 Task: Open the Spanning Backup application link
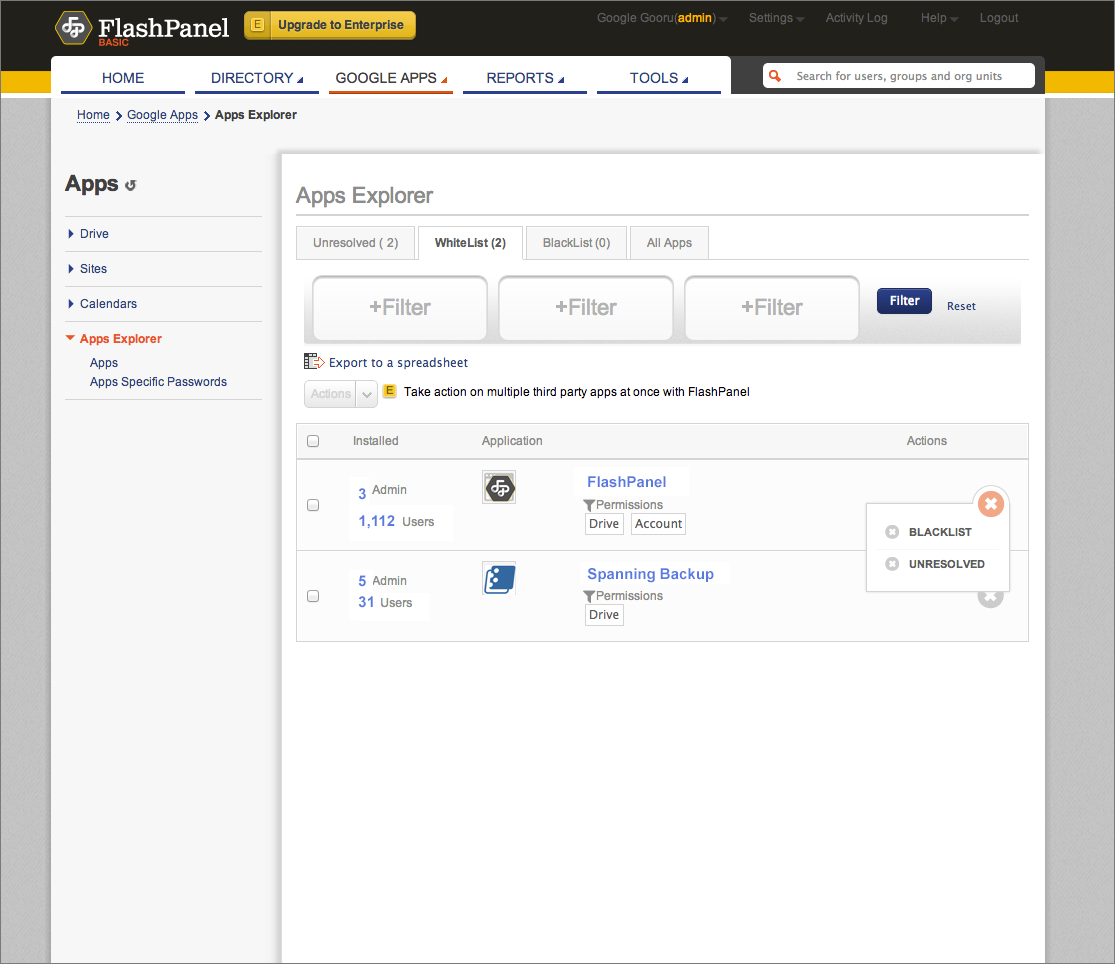click(650, 574)
